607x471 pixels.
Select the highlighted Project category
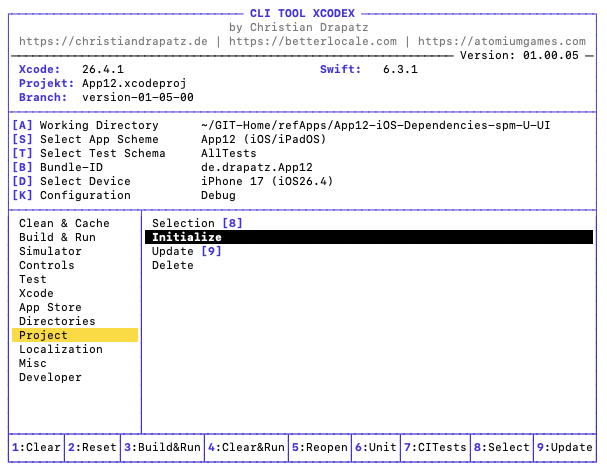coord(75,335)
